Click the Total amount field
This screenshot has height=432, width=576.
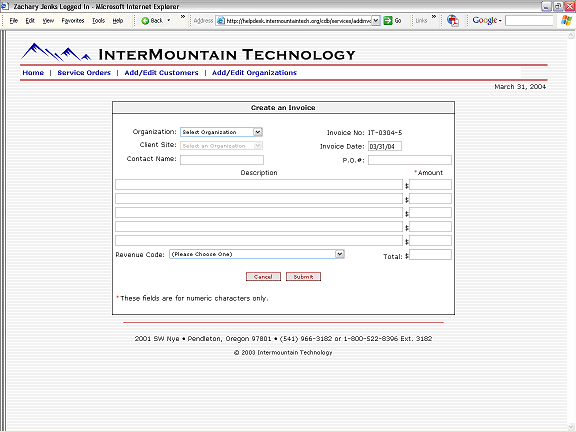431,255
